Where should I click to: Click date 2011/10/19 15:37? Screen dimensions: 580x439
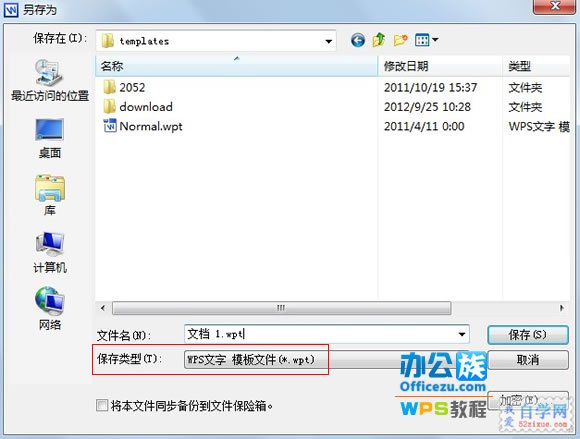430,88
